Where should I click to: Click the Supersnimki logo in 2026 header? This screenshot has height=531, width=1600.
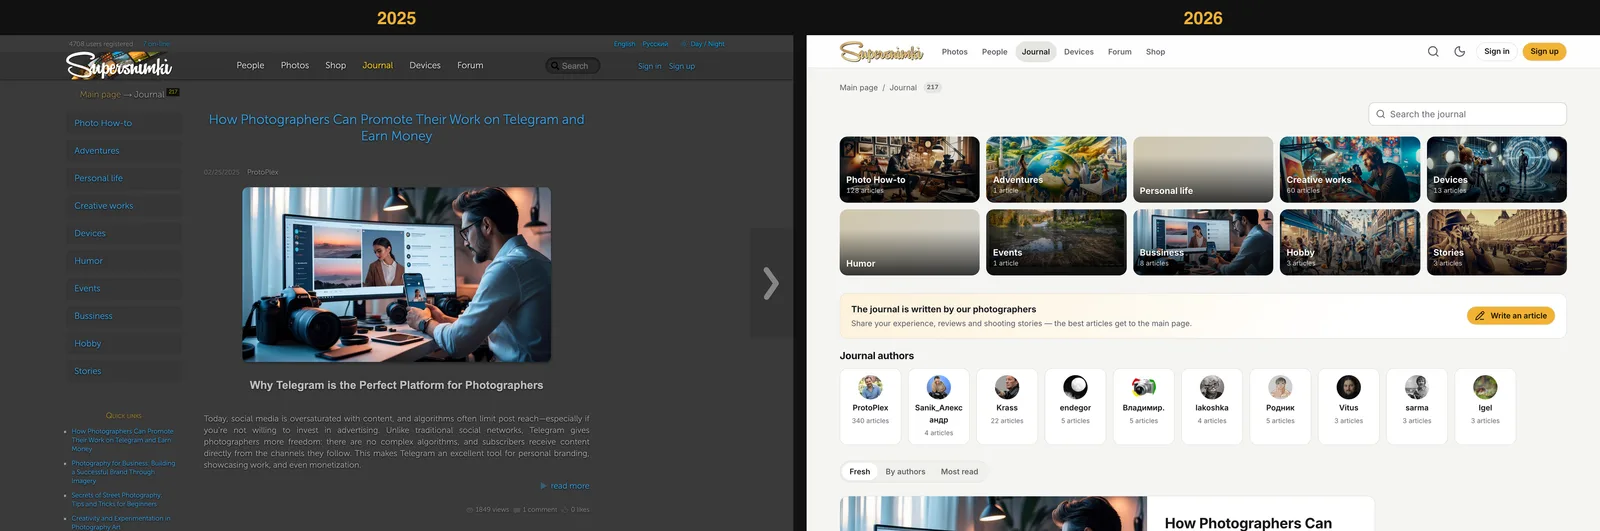tap(881, 52)
